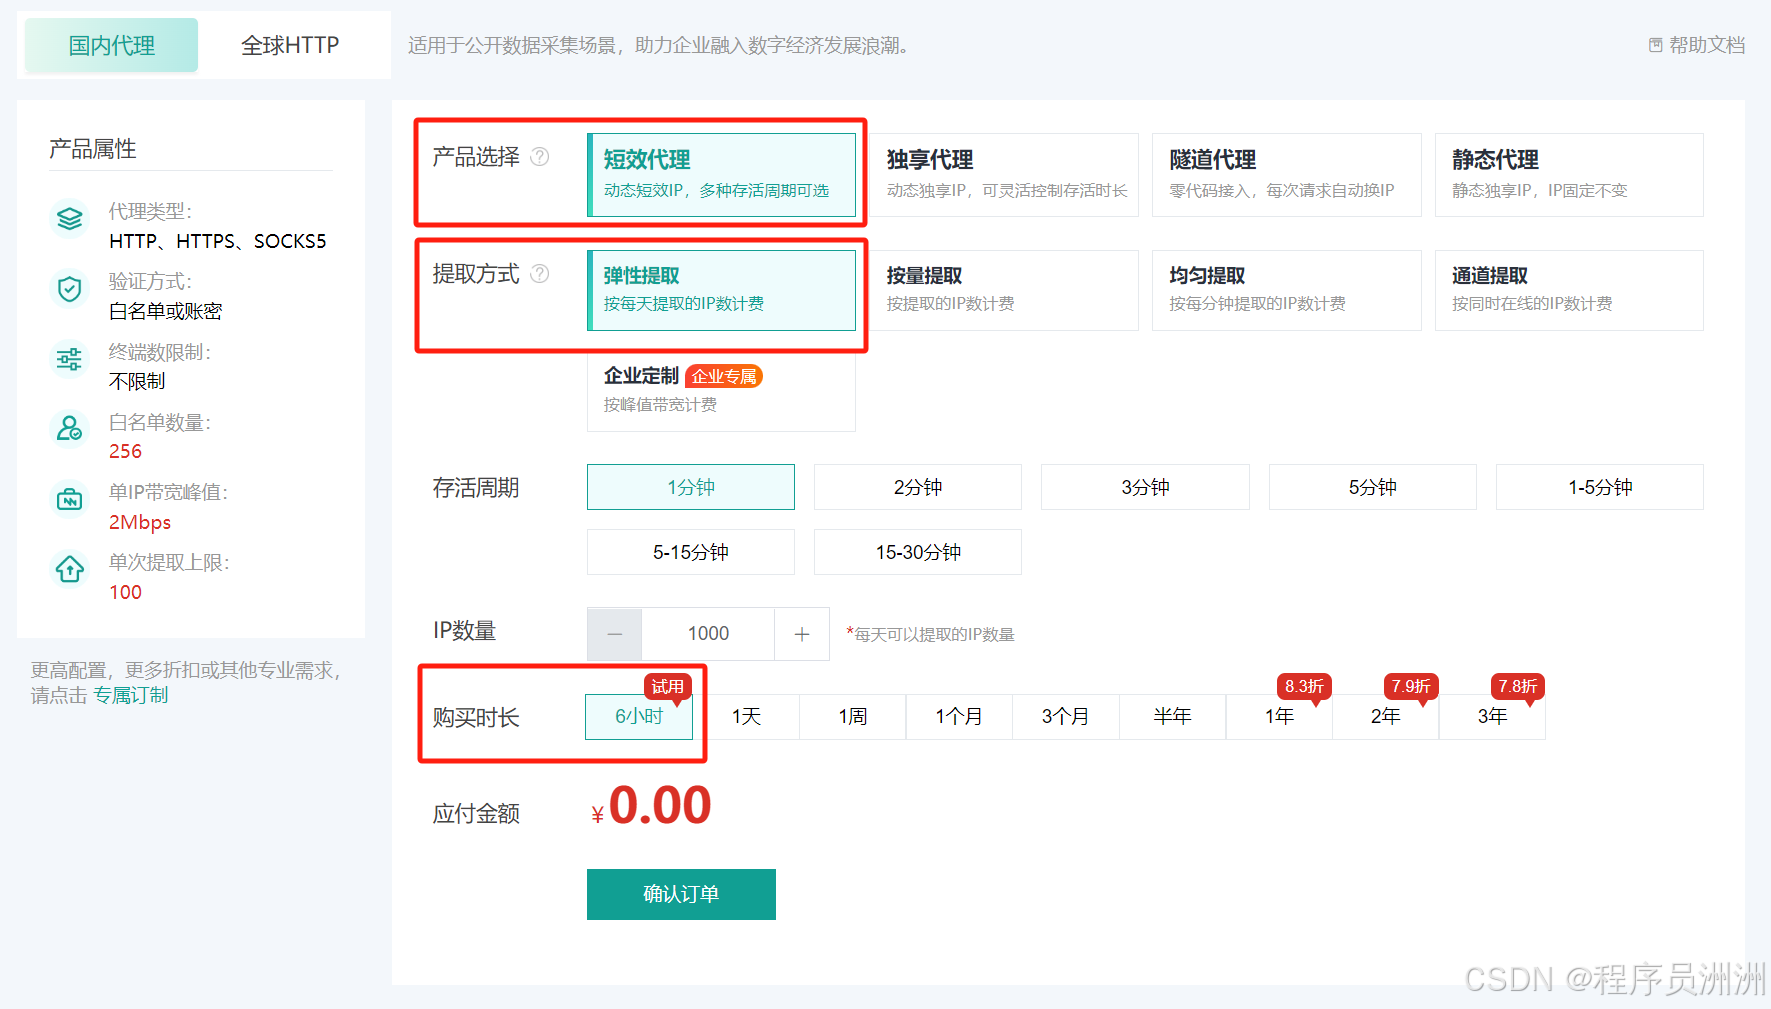Click the IP quantity field showing 1000

click(x=708, y=634)
